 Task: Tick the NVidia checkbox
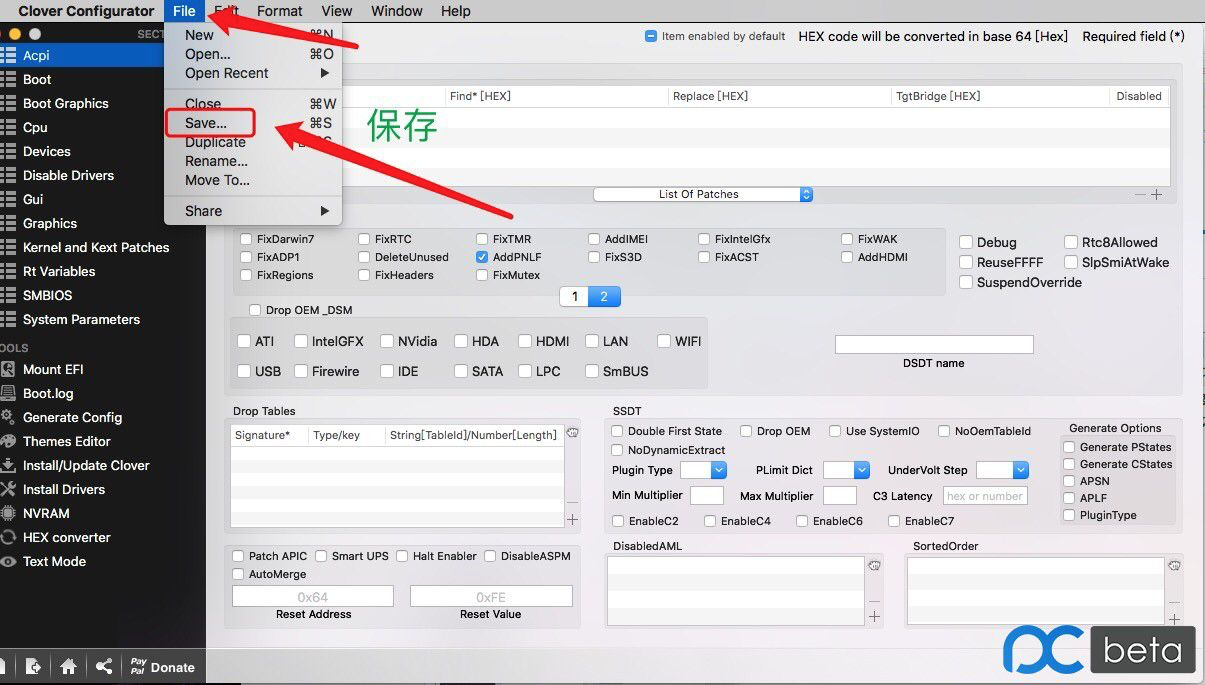[x=386, y=341]
